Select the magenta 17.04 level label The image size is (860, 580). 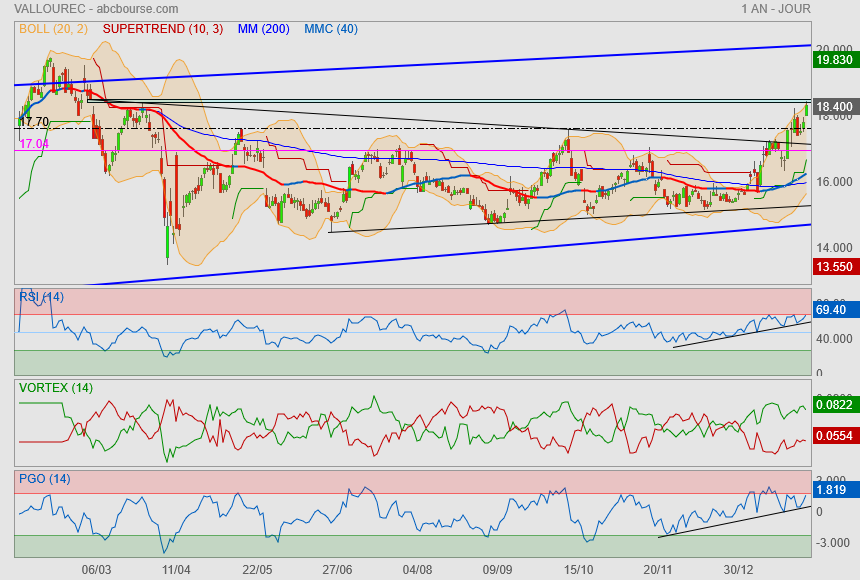(x=34, y=145)
